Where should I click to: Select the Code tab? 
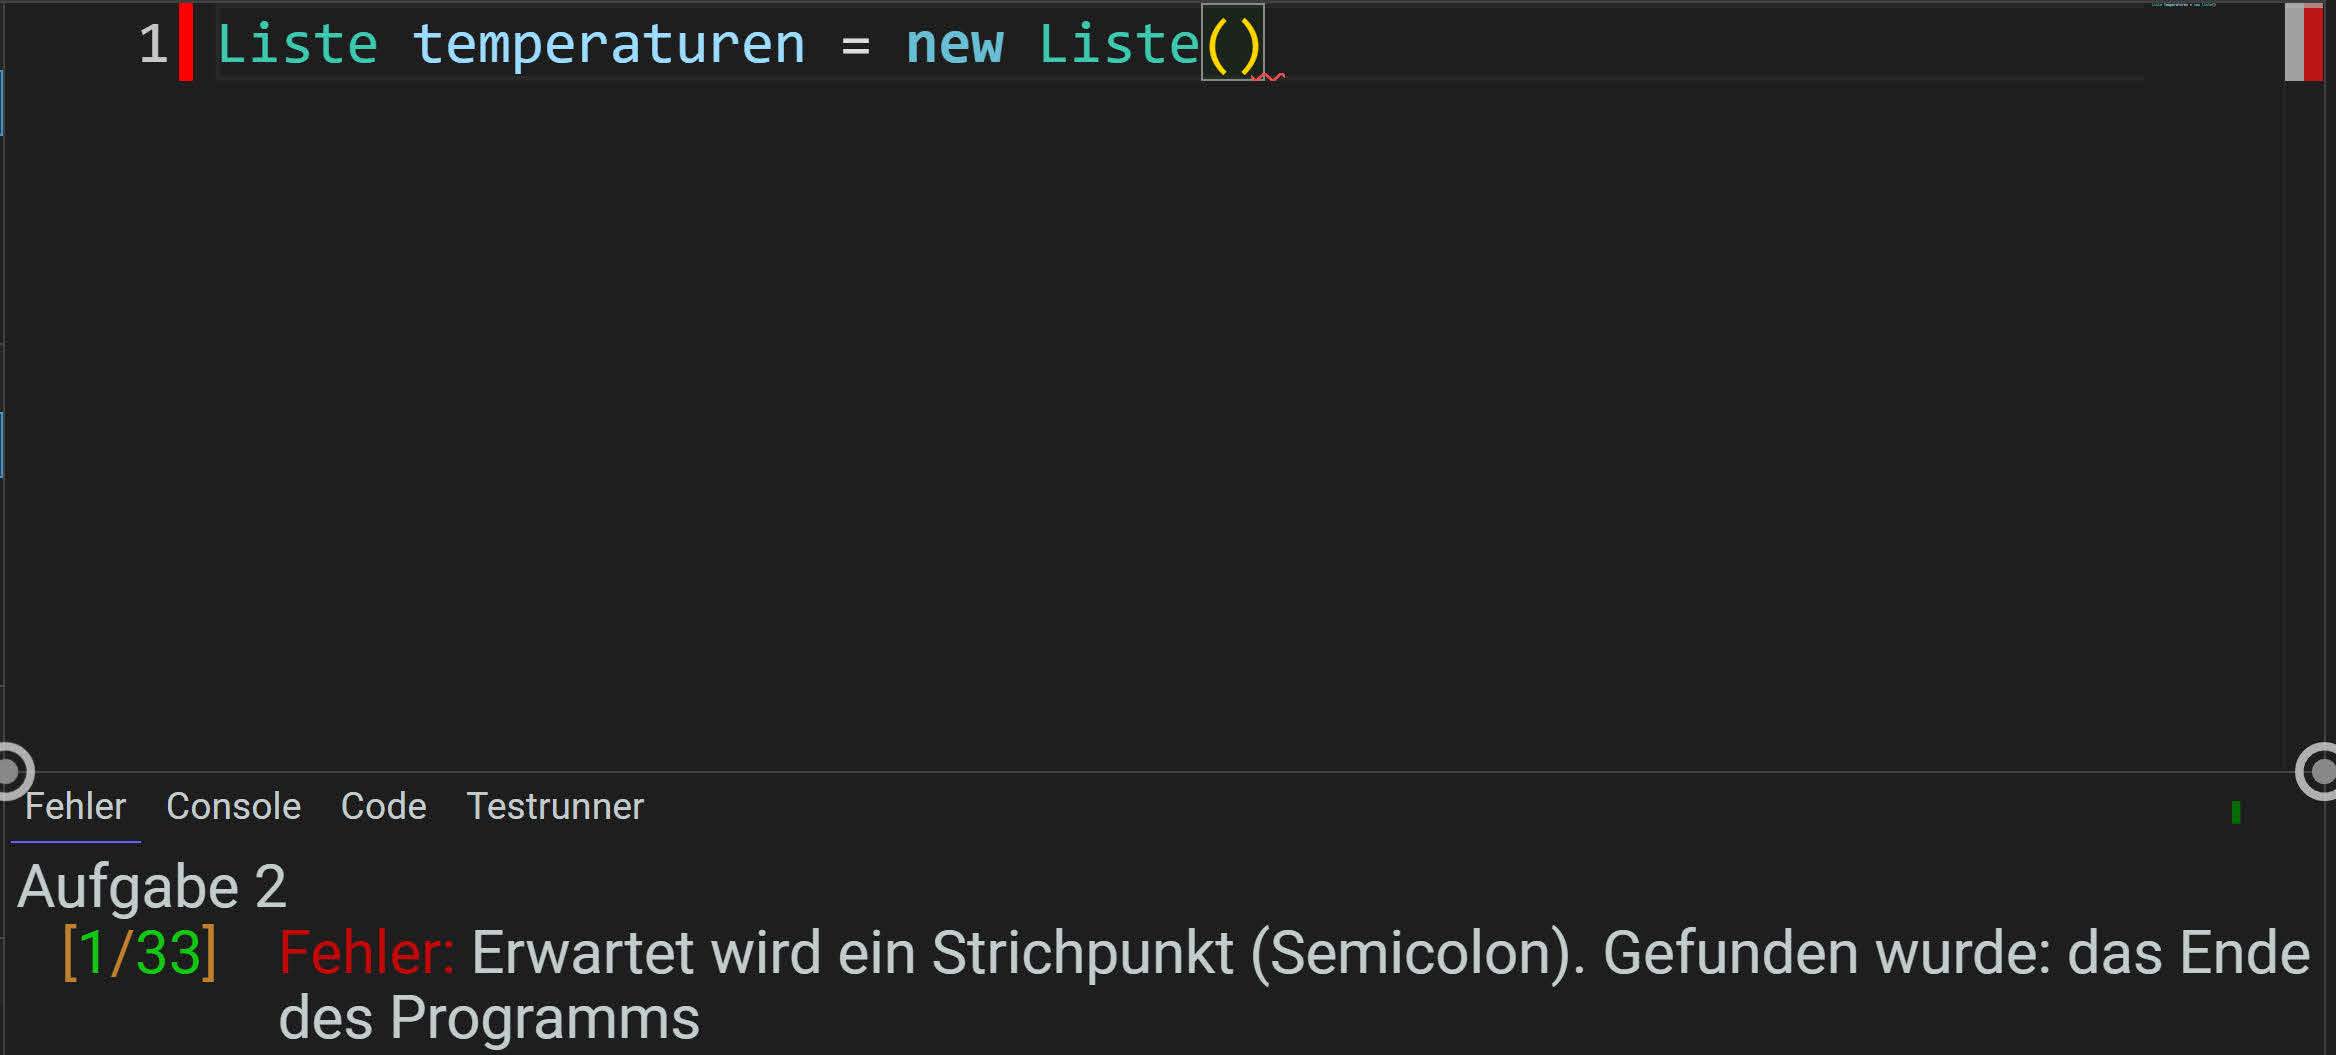coord(383,807)
